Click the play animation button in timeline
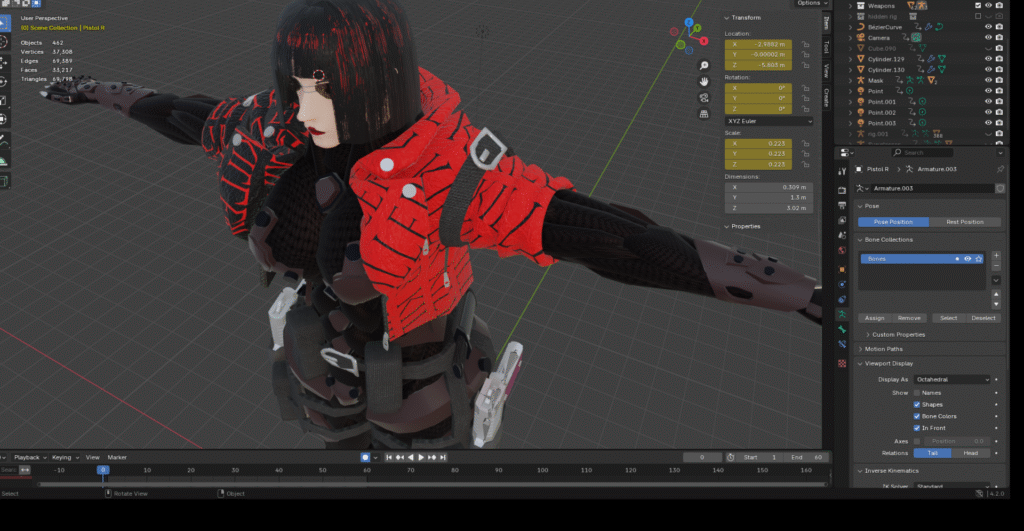 (421, 457)
